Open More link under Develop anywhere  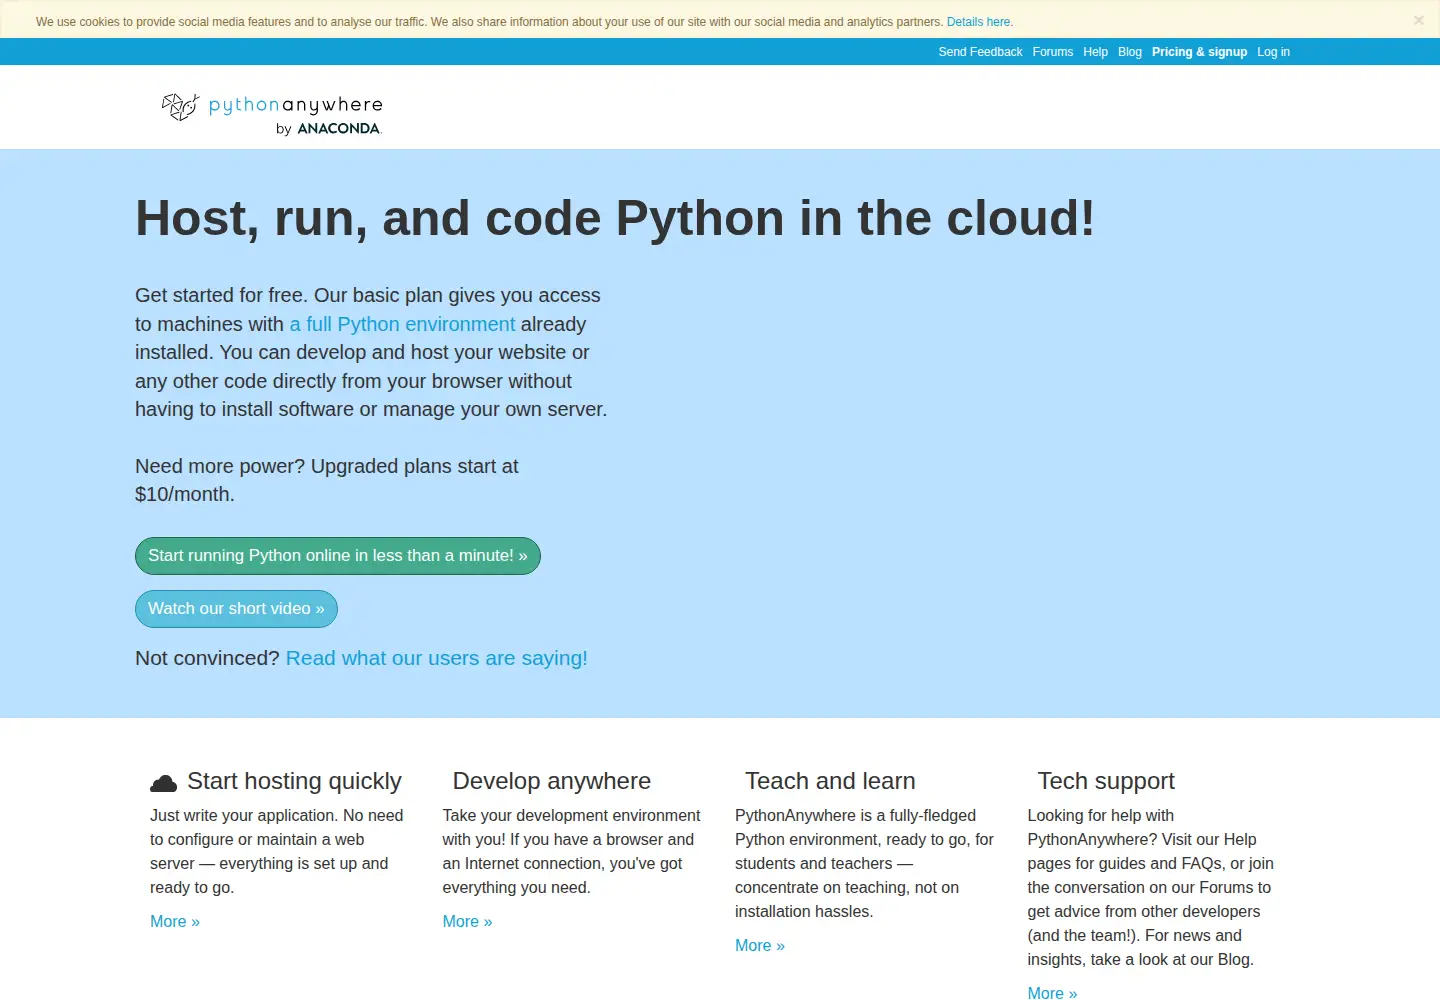(467, 922)
